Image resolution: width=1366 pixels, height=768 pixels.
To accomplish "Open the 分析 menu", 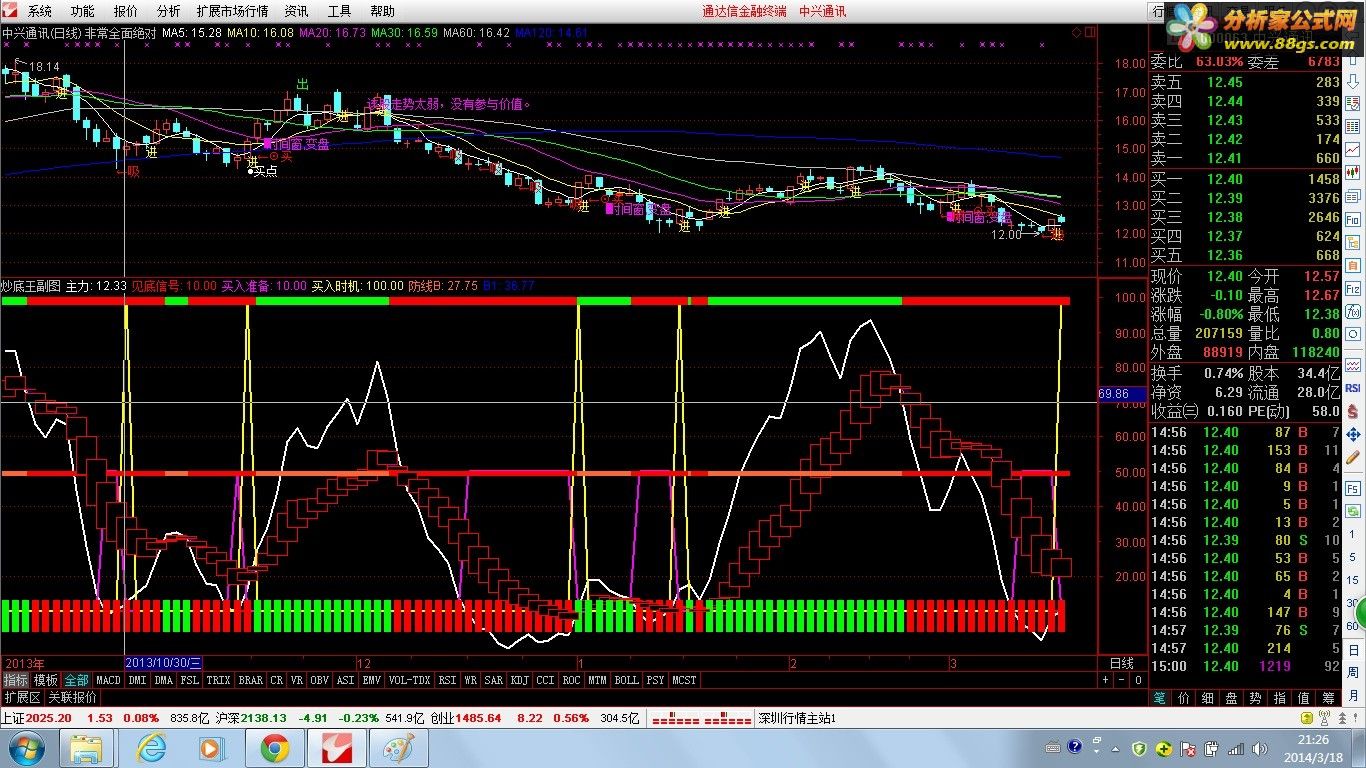I will pyautogui.click(x=168, y=11).
